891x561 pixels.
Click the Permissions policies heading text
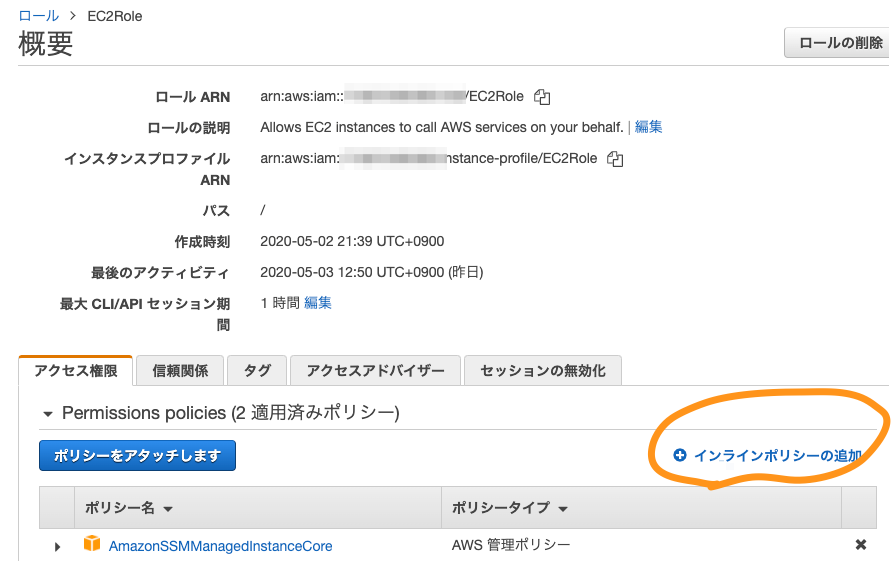click(231, 413)
